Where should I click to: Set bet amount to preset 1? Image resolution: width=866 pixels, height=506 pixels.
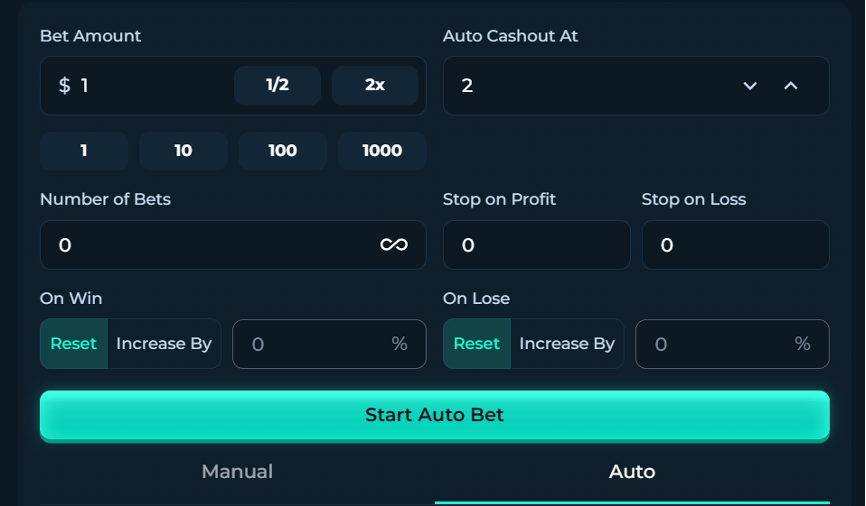click(x=84, y=151)
